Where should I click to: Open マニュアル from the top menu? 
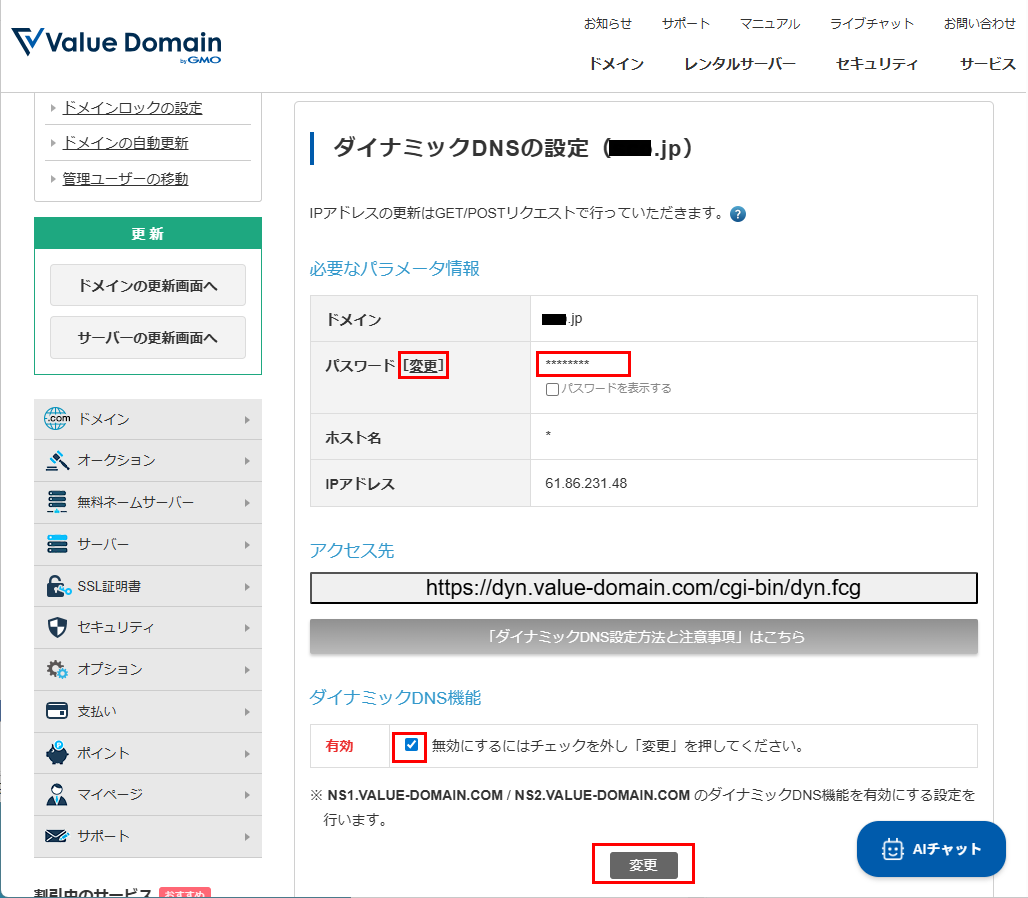coord(769,22)
